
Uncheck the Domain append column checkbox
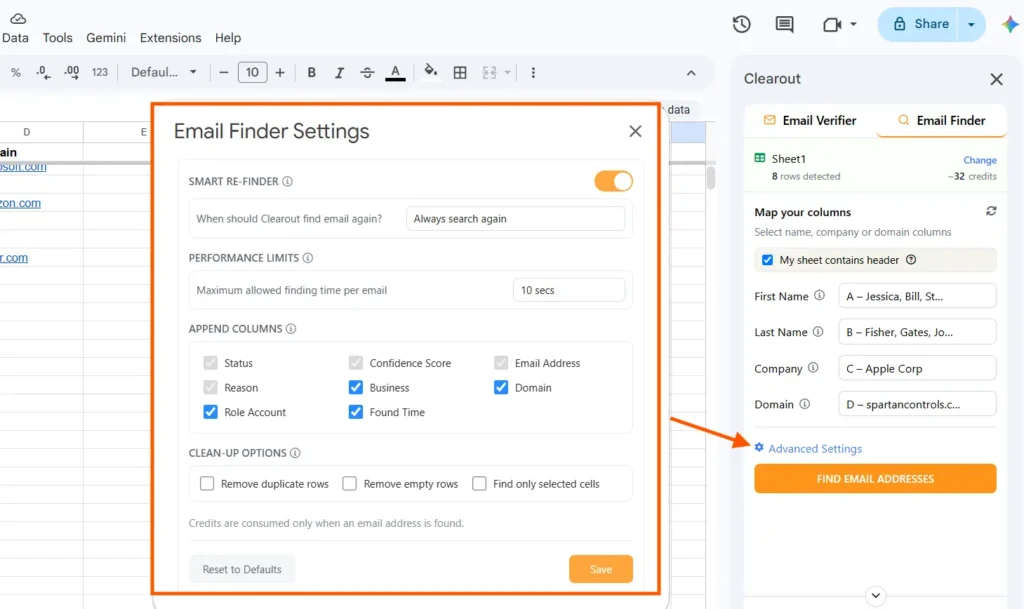click(x=501, y=388)
